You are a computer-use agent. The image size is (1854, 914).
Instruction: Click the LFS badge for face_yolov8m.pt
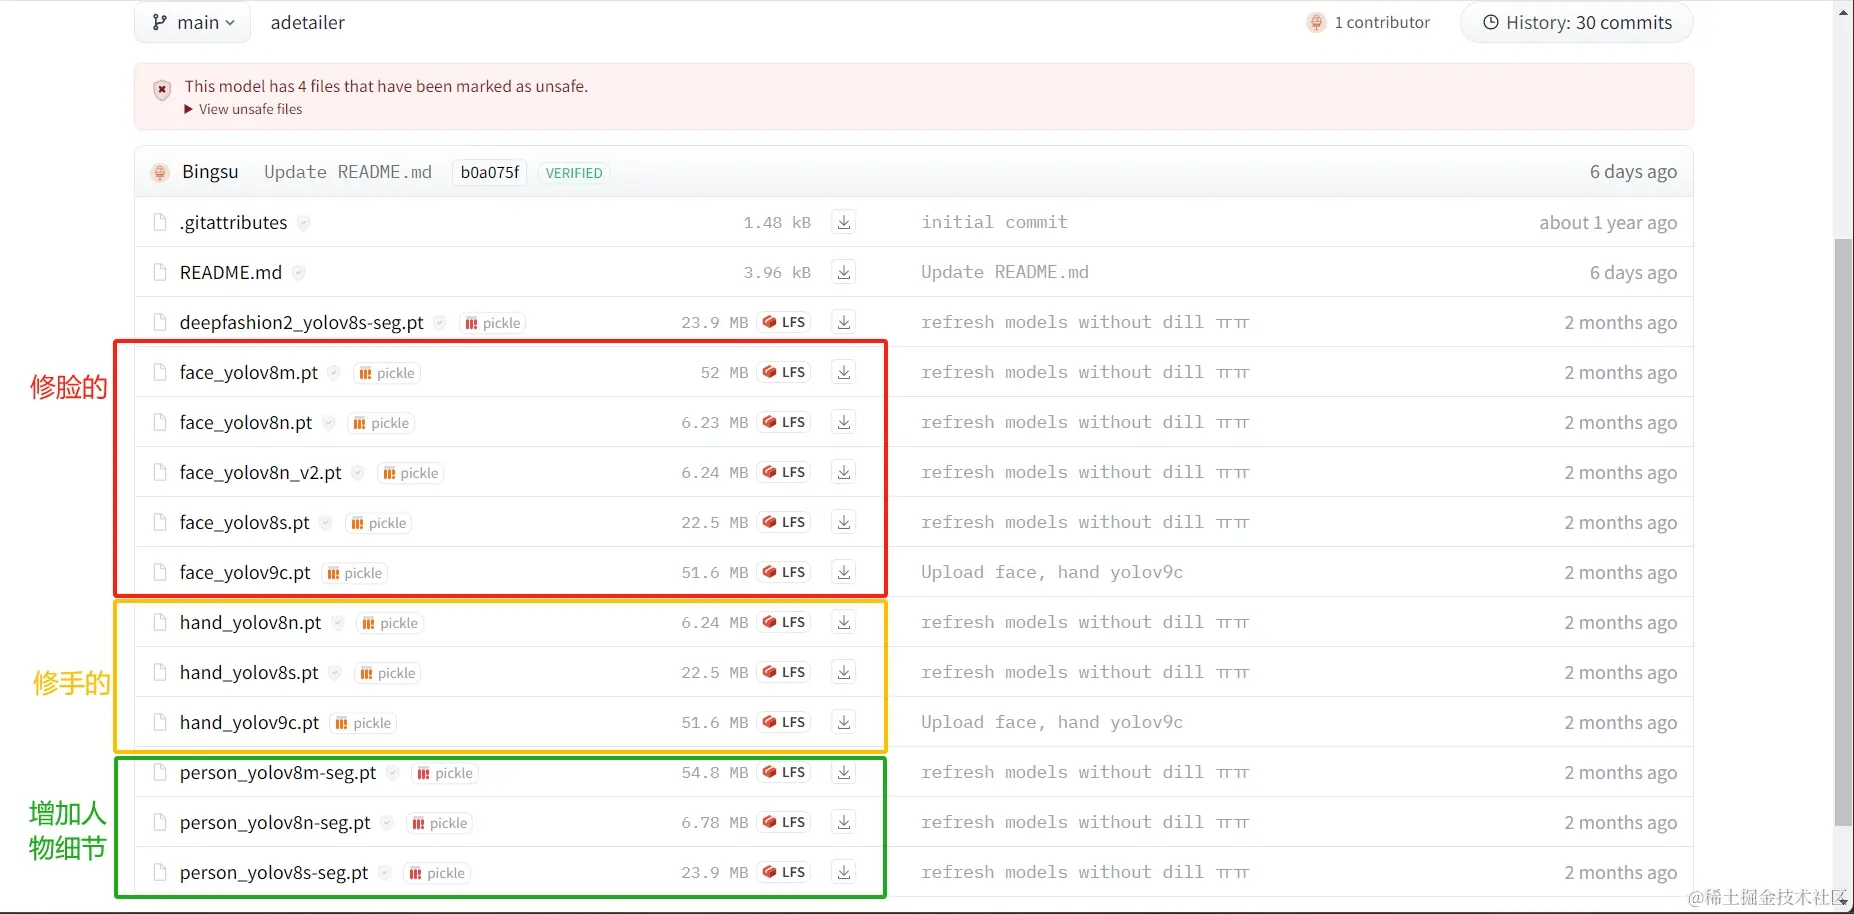784,372
